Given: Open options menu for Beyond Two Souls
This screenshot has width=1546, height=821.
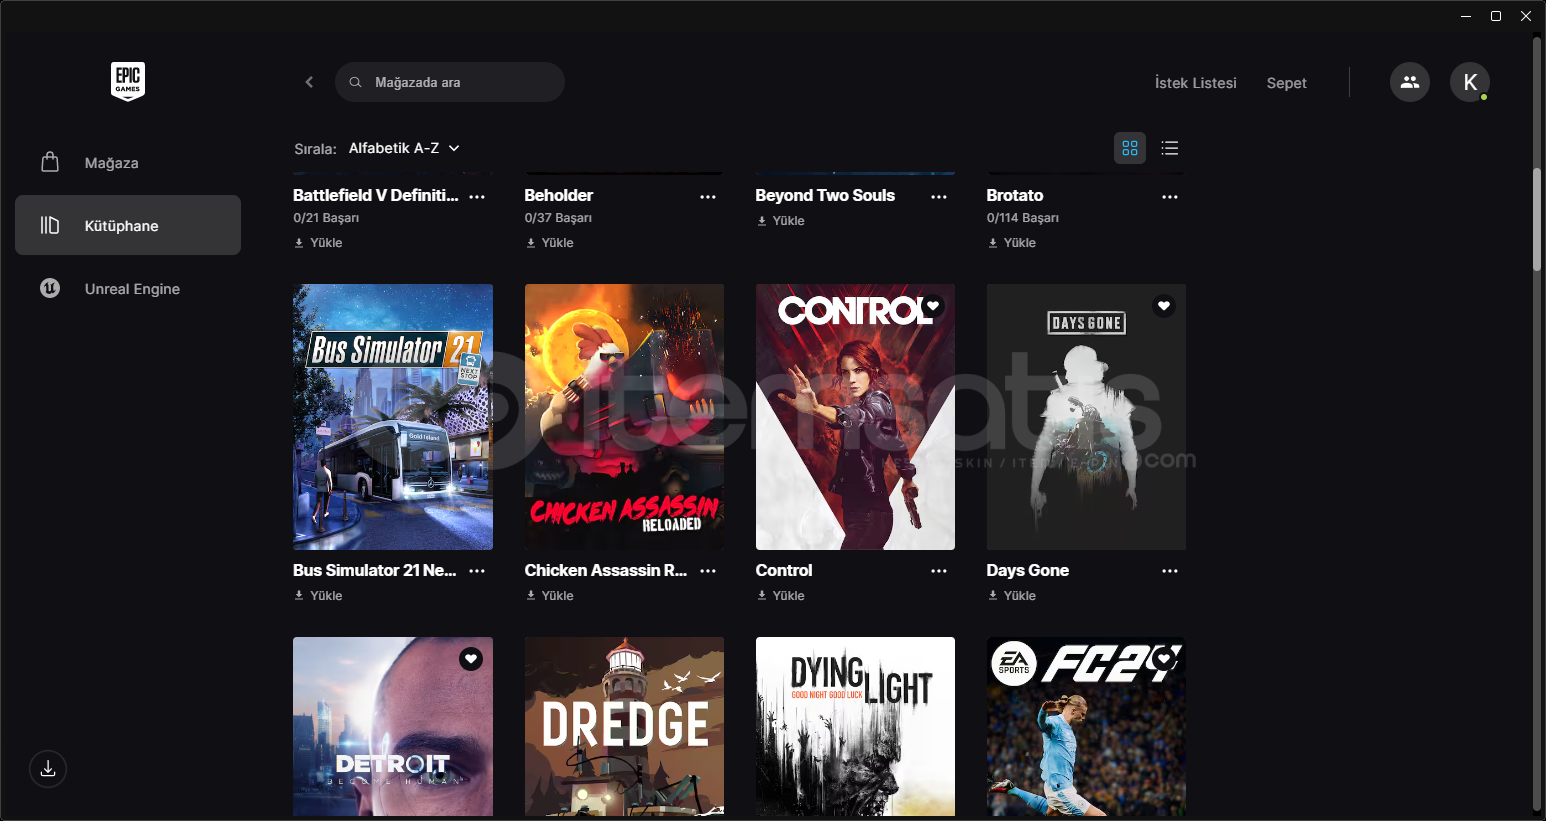Looking at the screenshot, I should point(939,197).
